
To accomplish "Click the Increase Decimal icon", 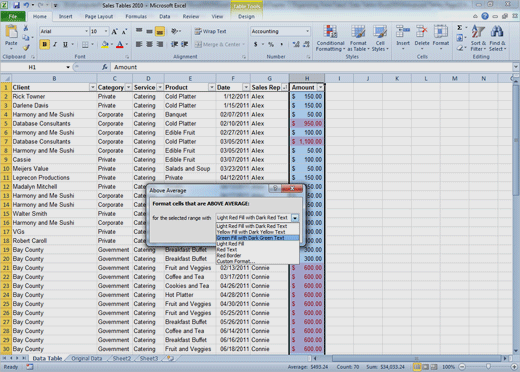I will coord(296,44).
